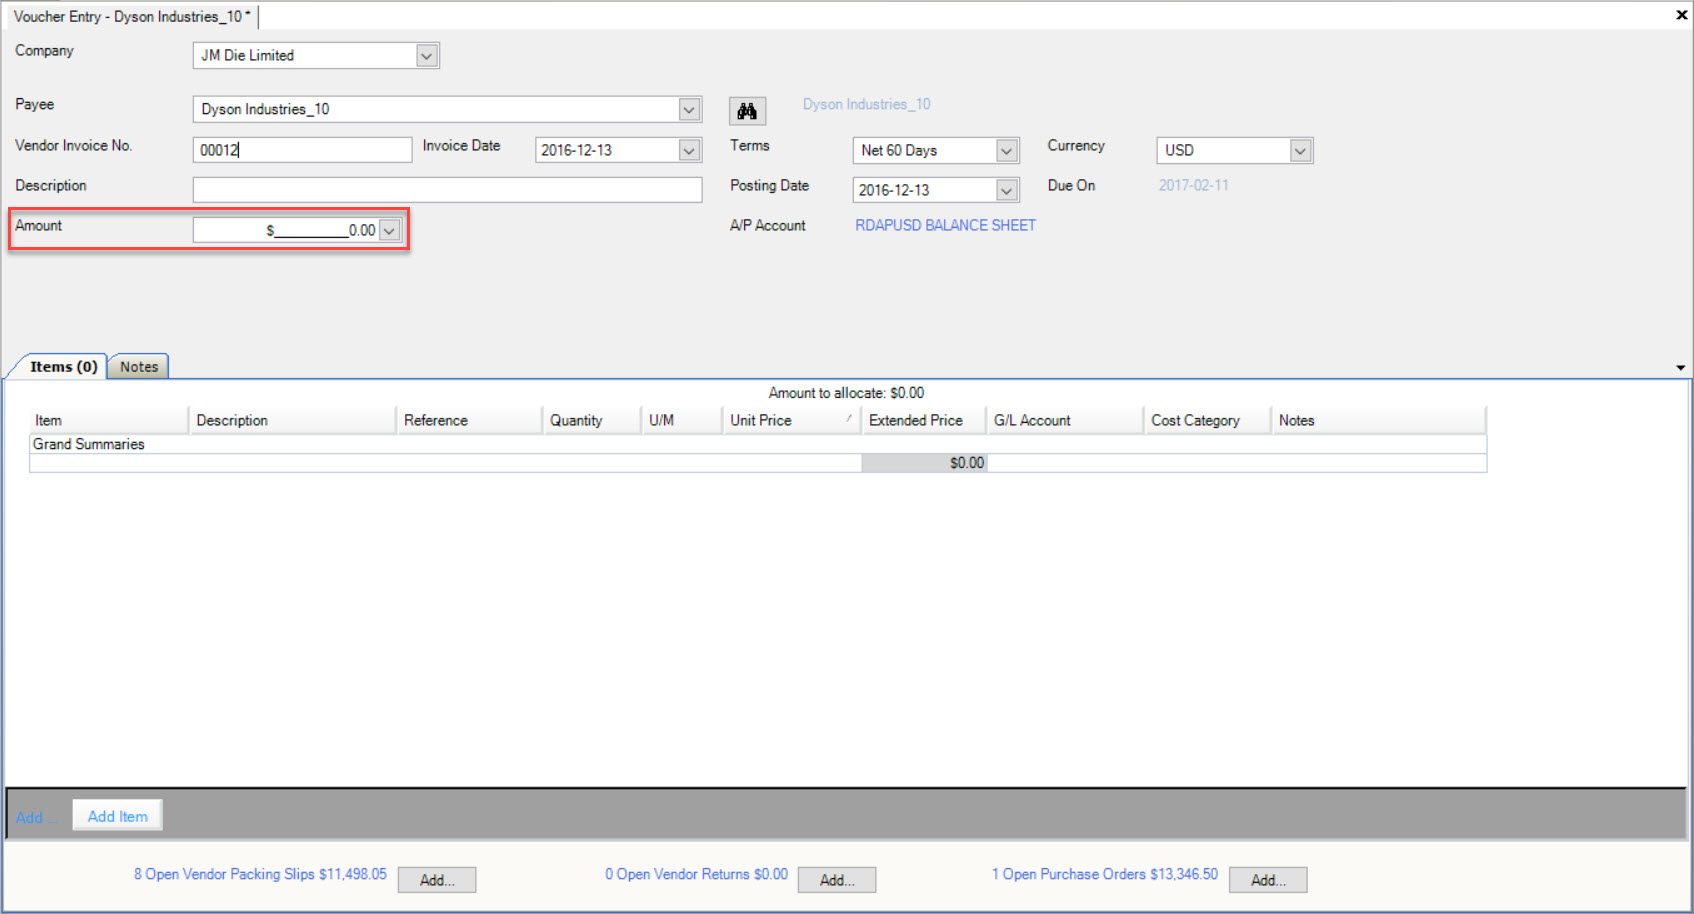The width and height of the screenshot is (1694, 914).
Task: Expand the Payee dropdown list
Action: (689, 109)
